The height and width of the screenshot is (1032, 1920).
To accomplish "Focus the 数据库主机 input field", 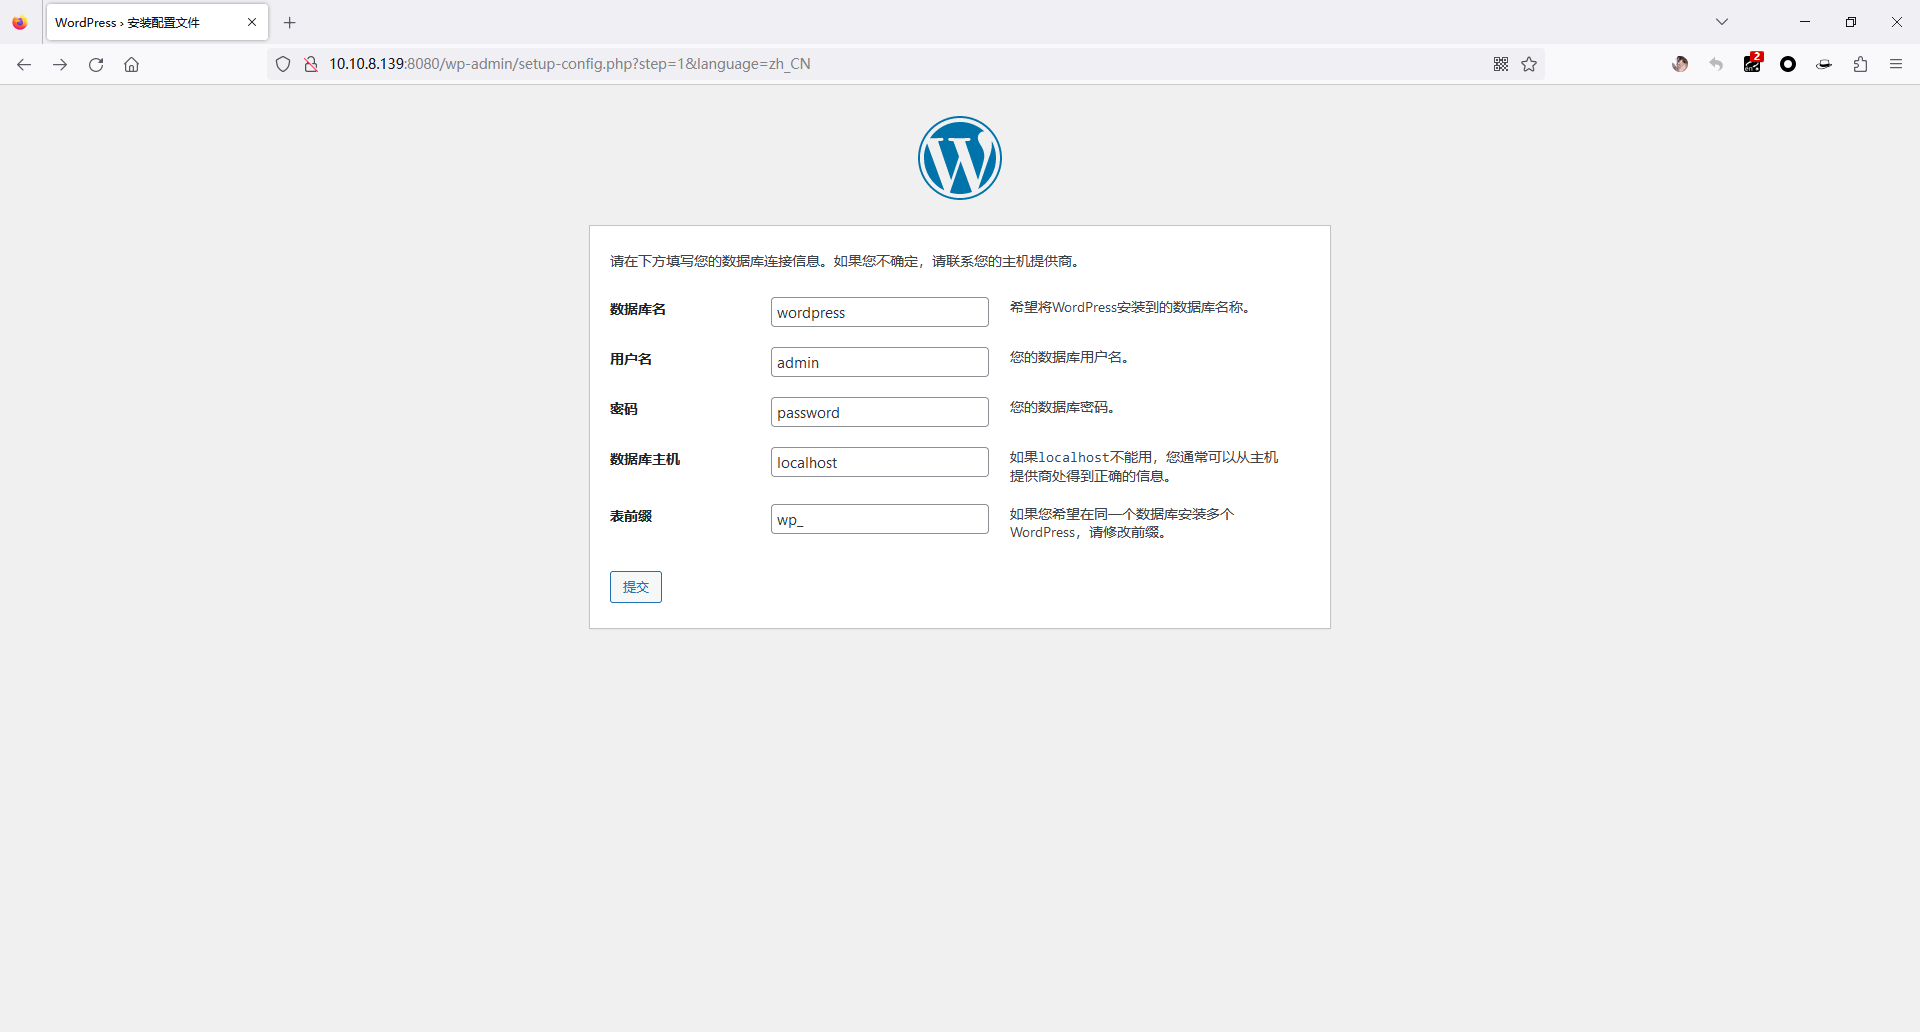I will [880, 462].
